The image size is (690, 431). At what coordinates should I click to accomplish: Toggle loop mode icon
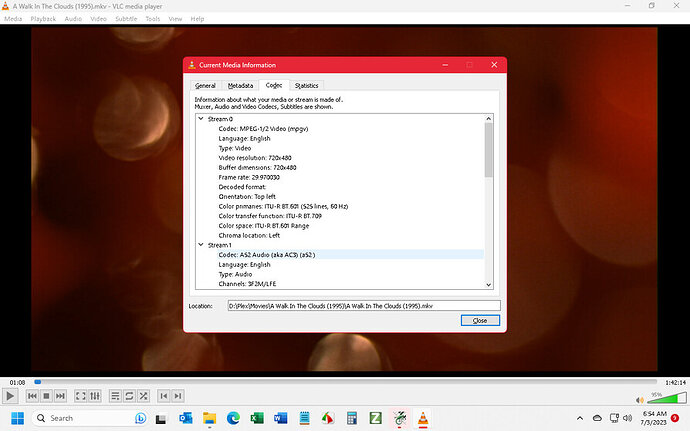pyautogui.click(x=129, y=396)
